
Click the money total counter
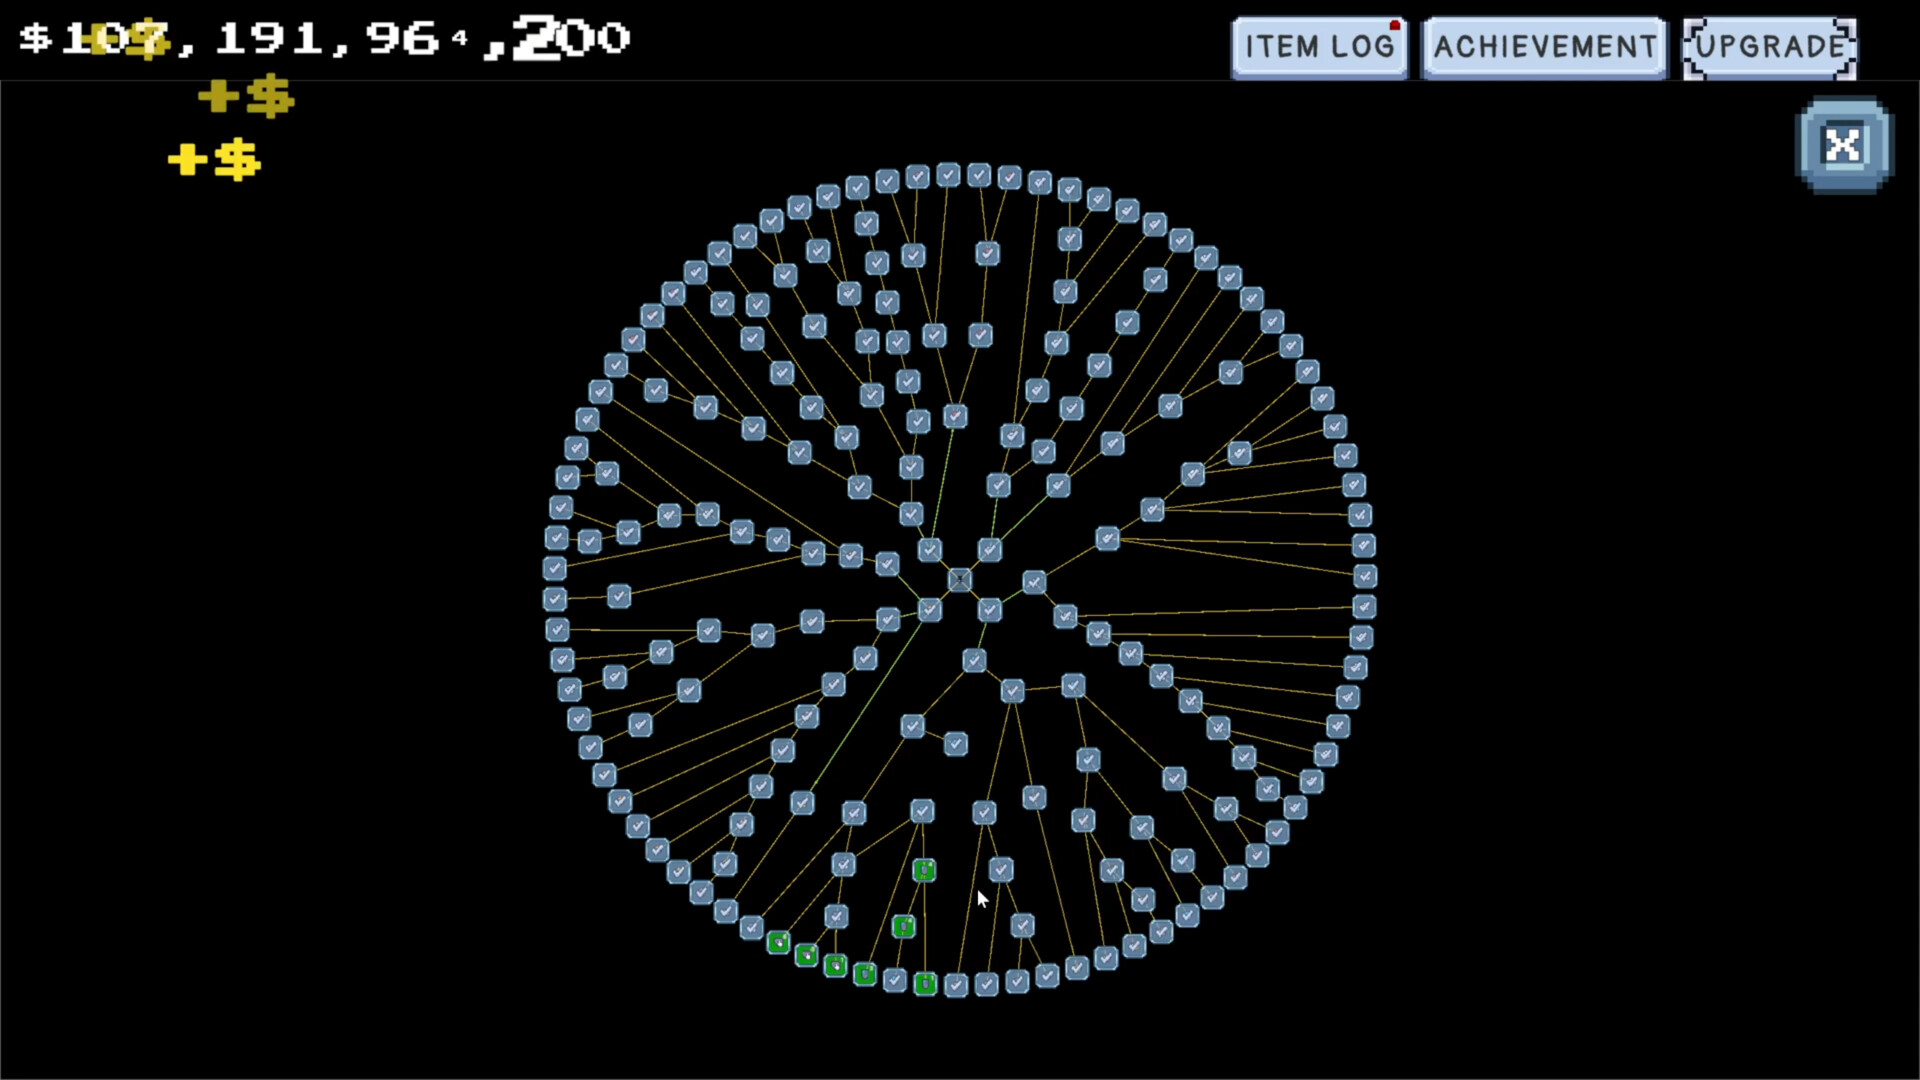point(325,38)
